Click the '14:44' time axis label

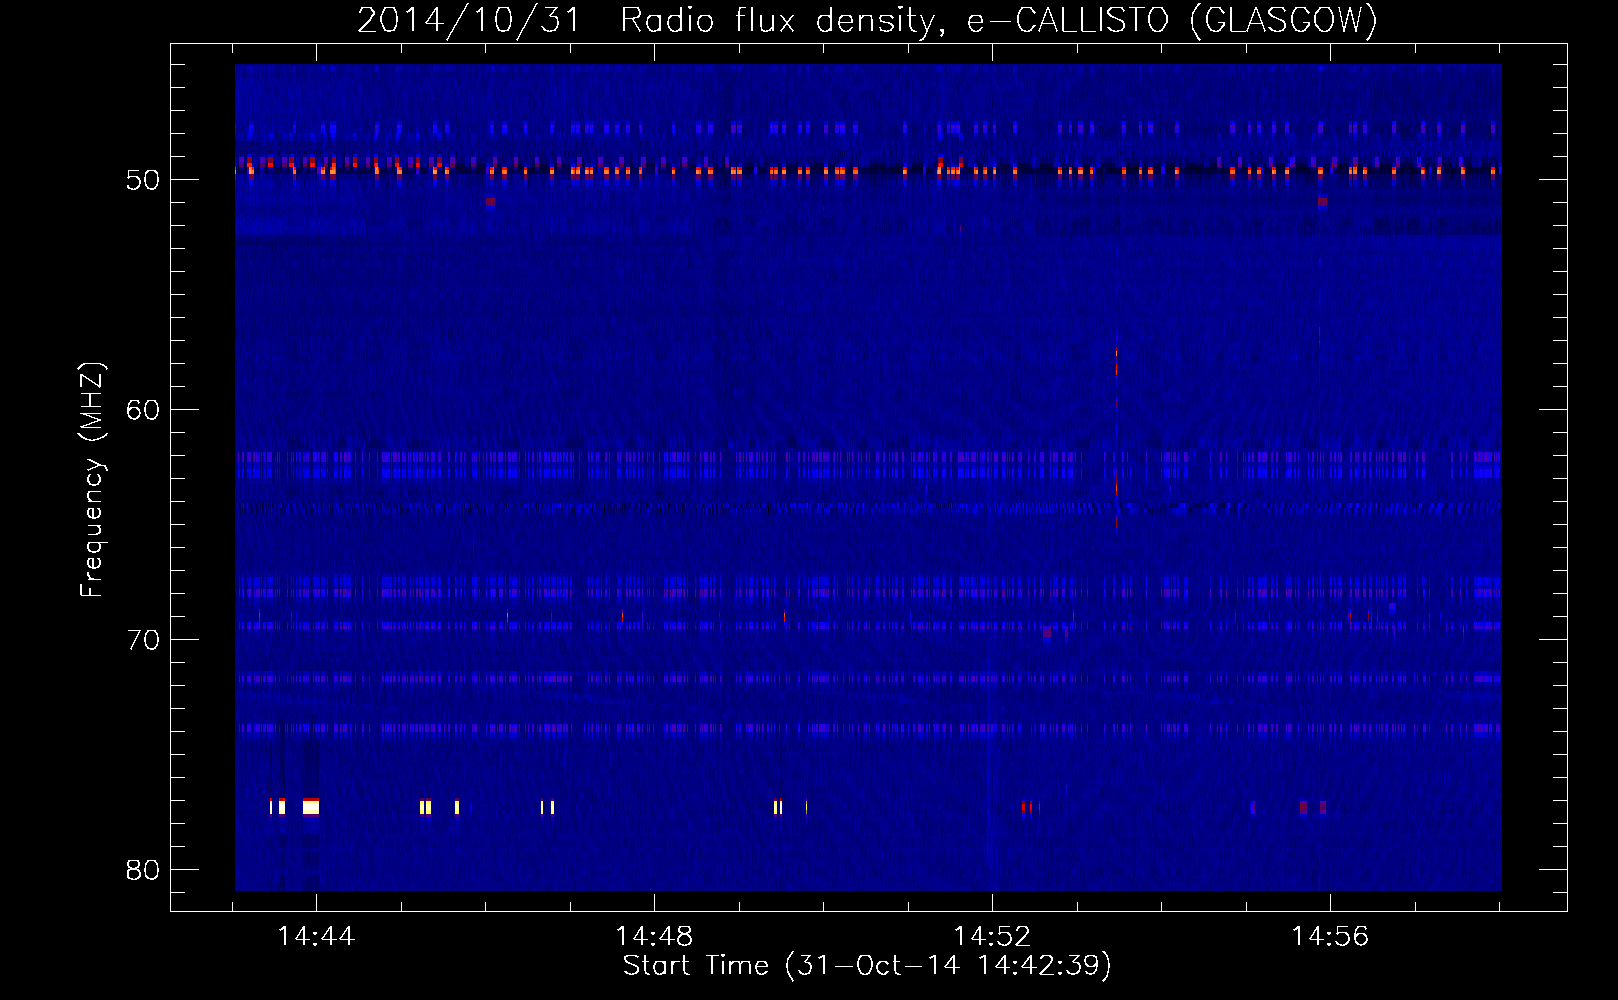pos(316,936)
